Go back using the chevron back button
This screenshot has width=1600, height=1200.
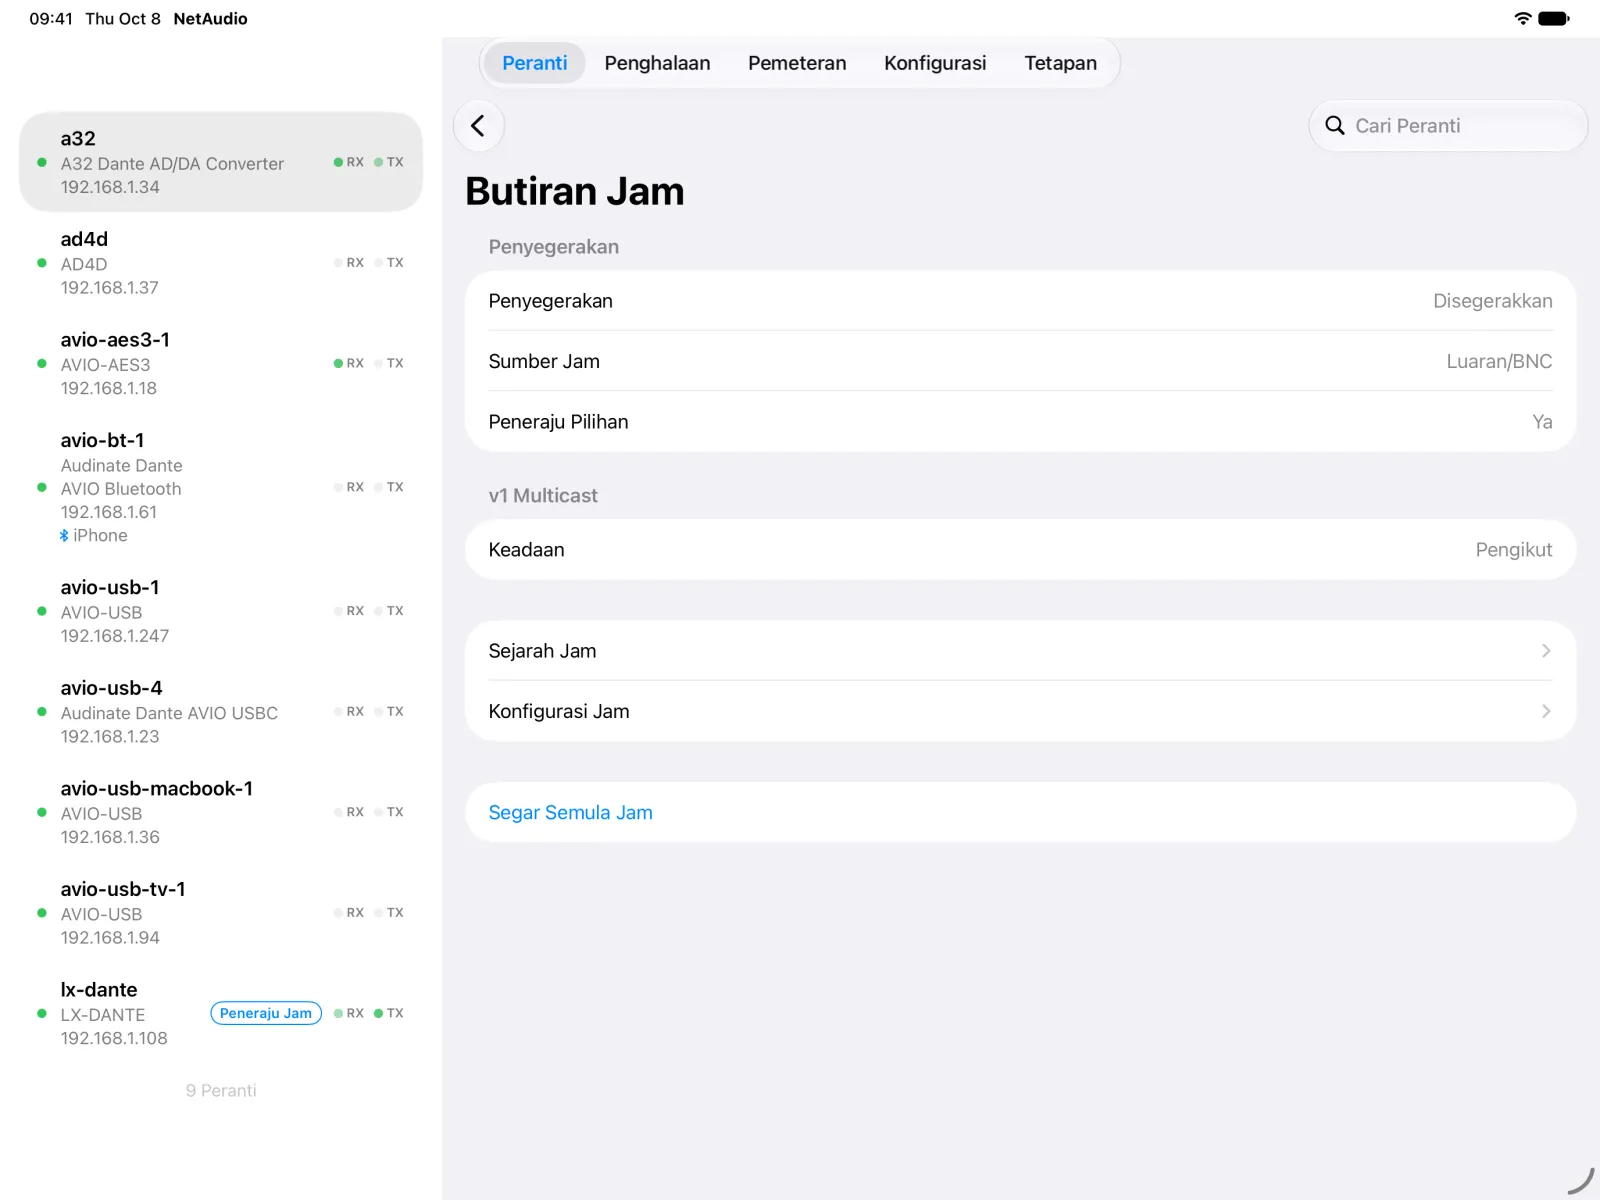(x=478, y=126)
